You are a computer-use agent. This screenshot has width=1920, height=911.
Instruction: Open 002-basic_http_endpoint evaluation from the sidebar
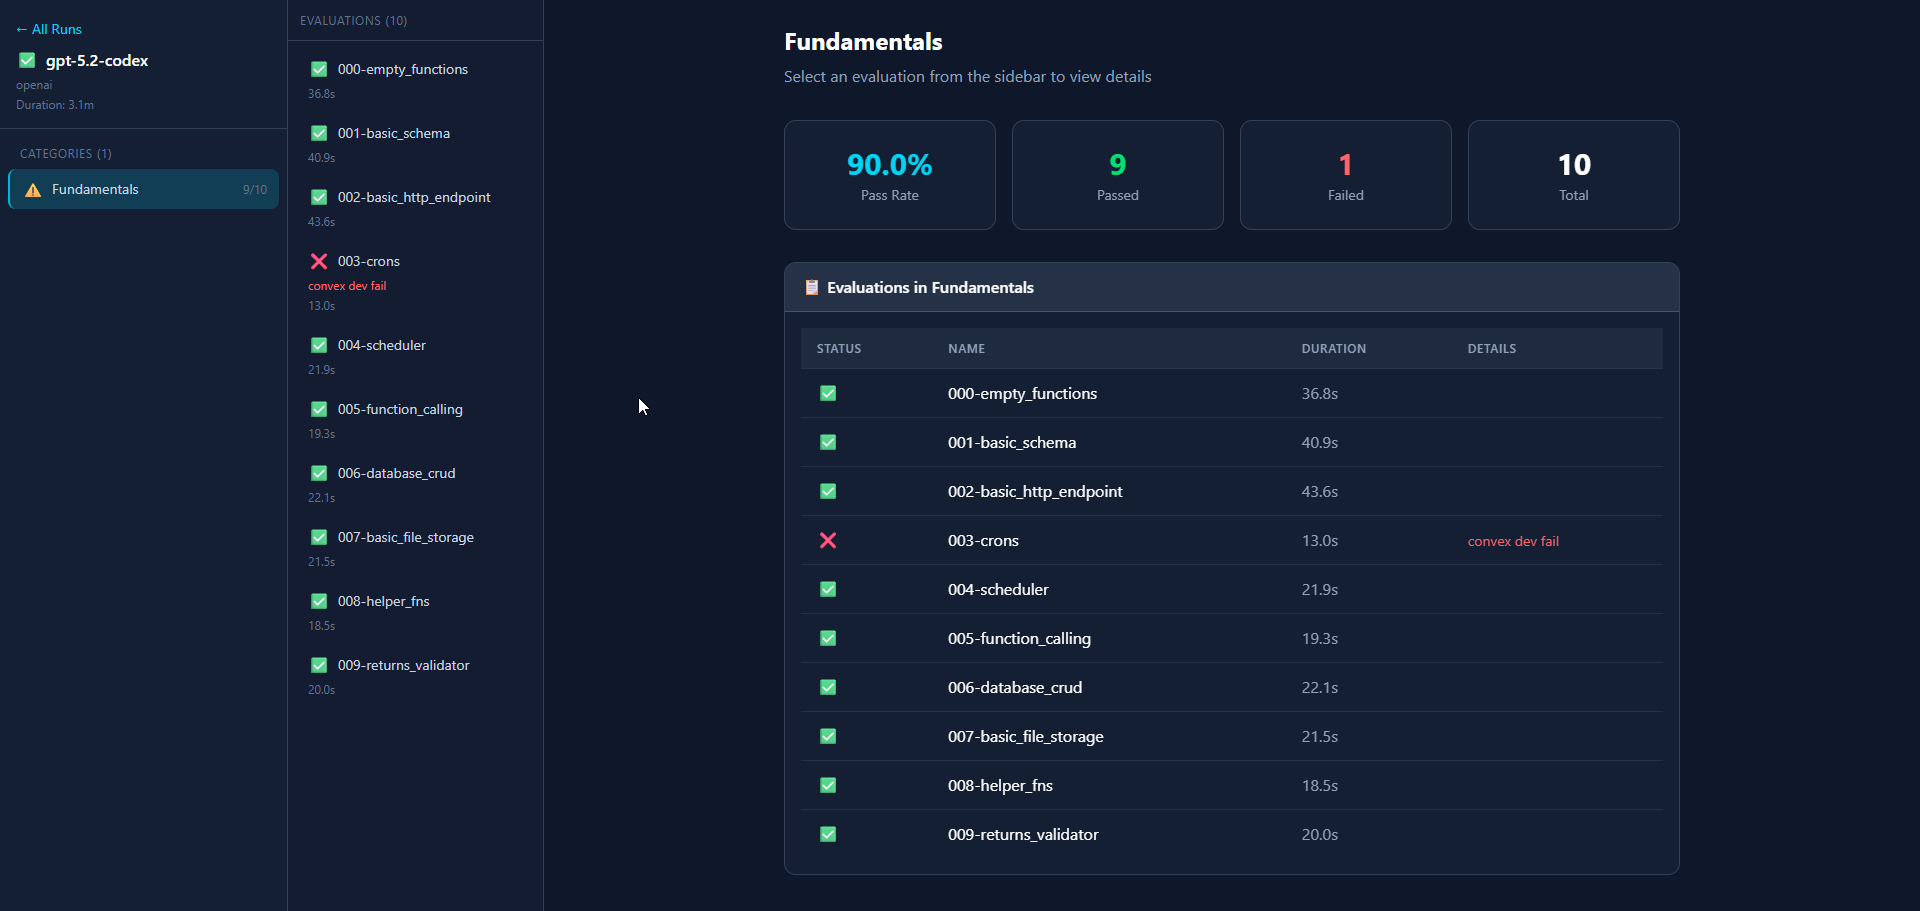tap(415, 208)
